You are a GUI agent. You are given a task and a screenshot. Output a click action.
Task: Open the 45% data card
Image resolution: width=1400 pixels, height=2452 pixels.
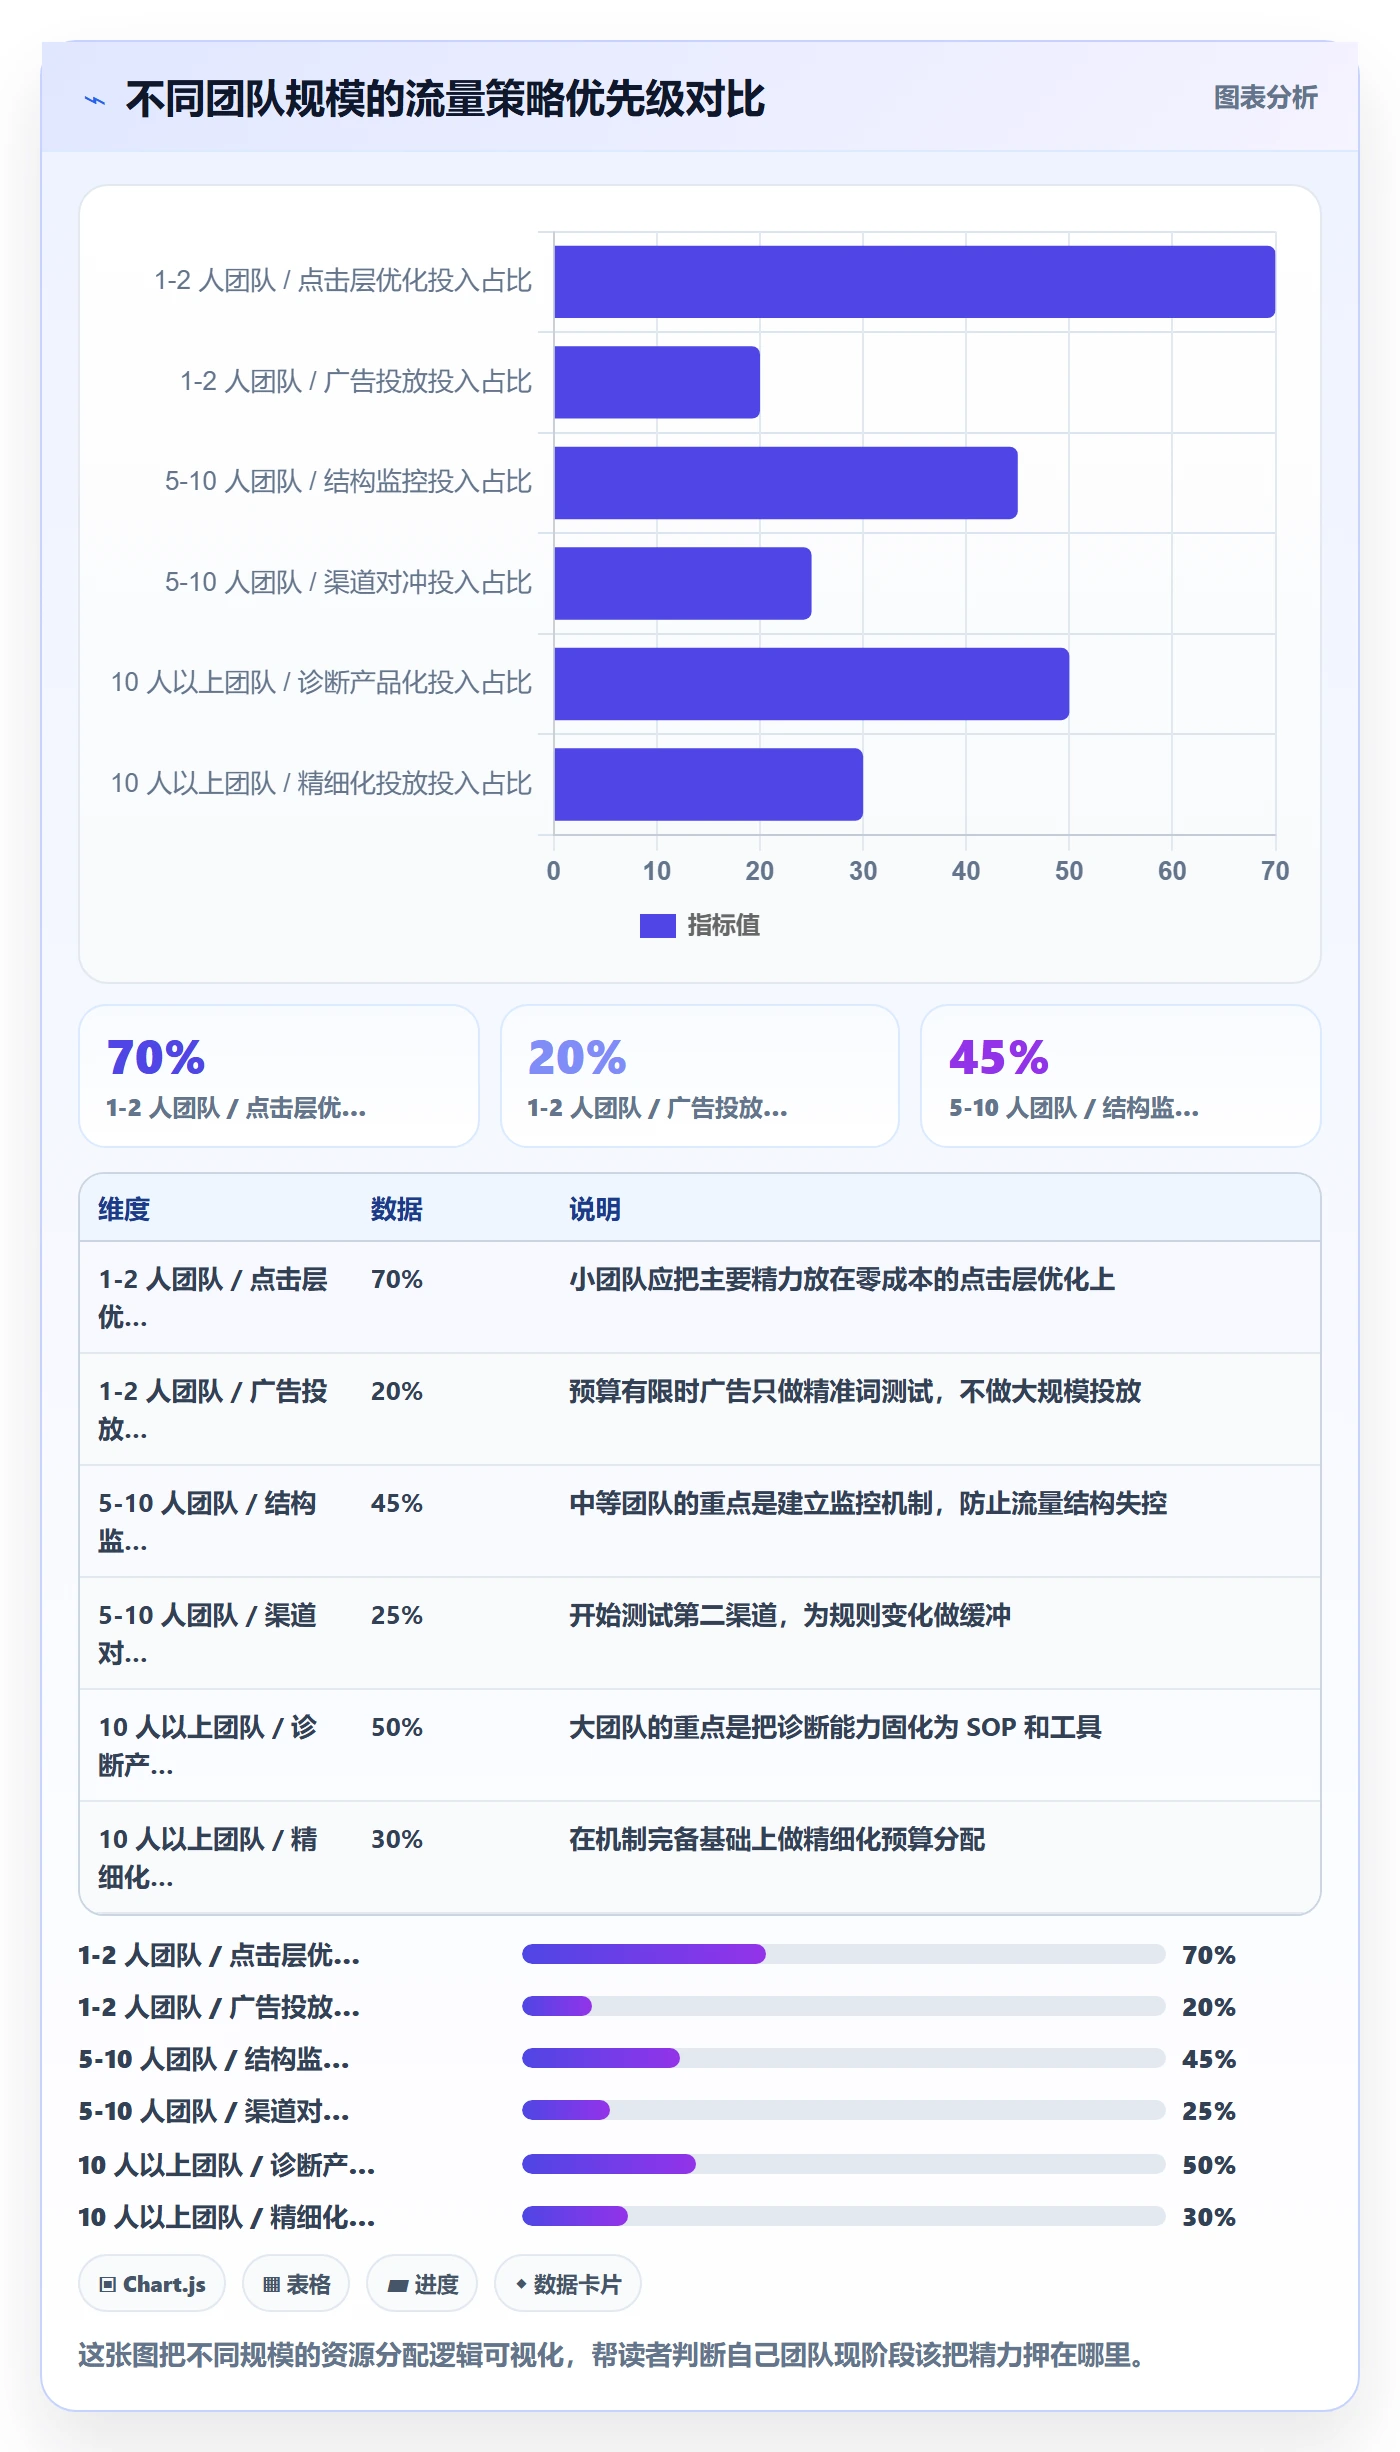click(x=1121, y=1076)
